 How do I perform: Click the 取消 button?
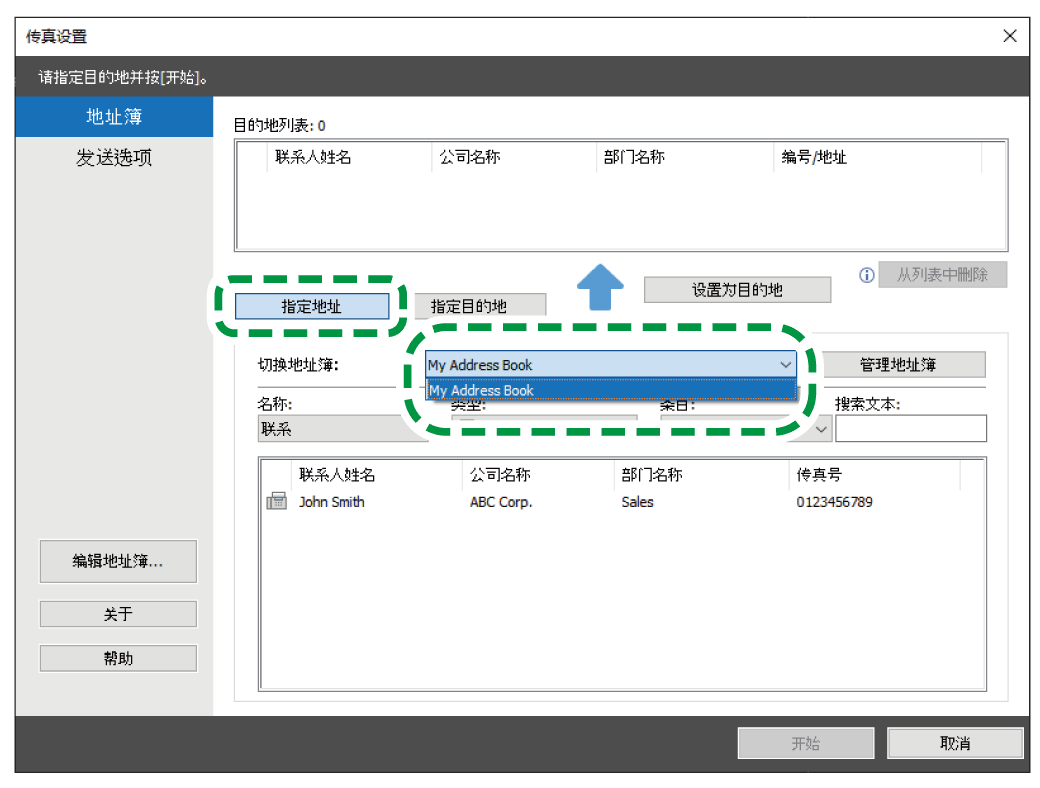point(954,743)
